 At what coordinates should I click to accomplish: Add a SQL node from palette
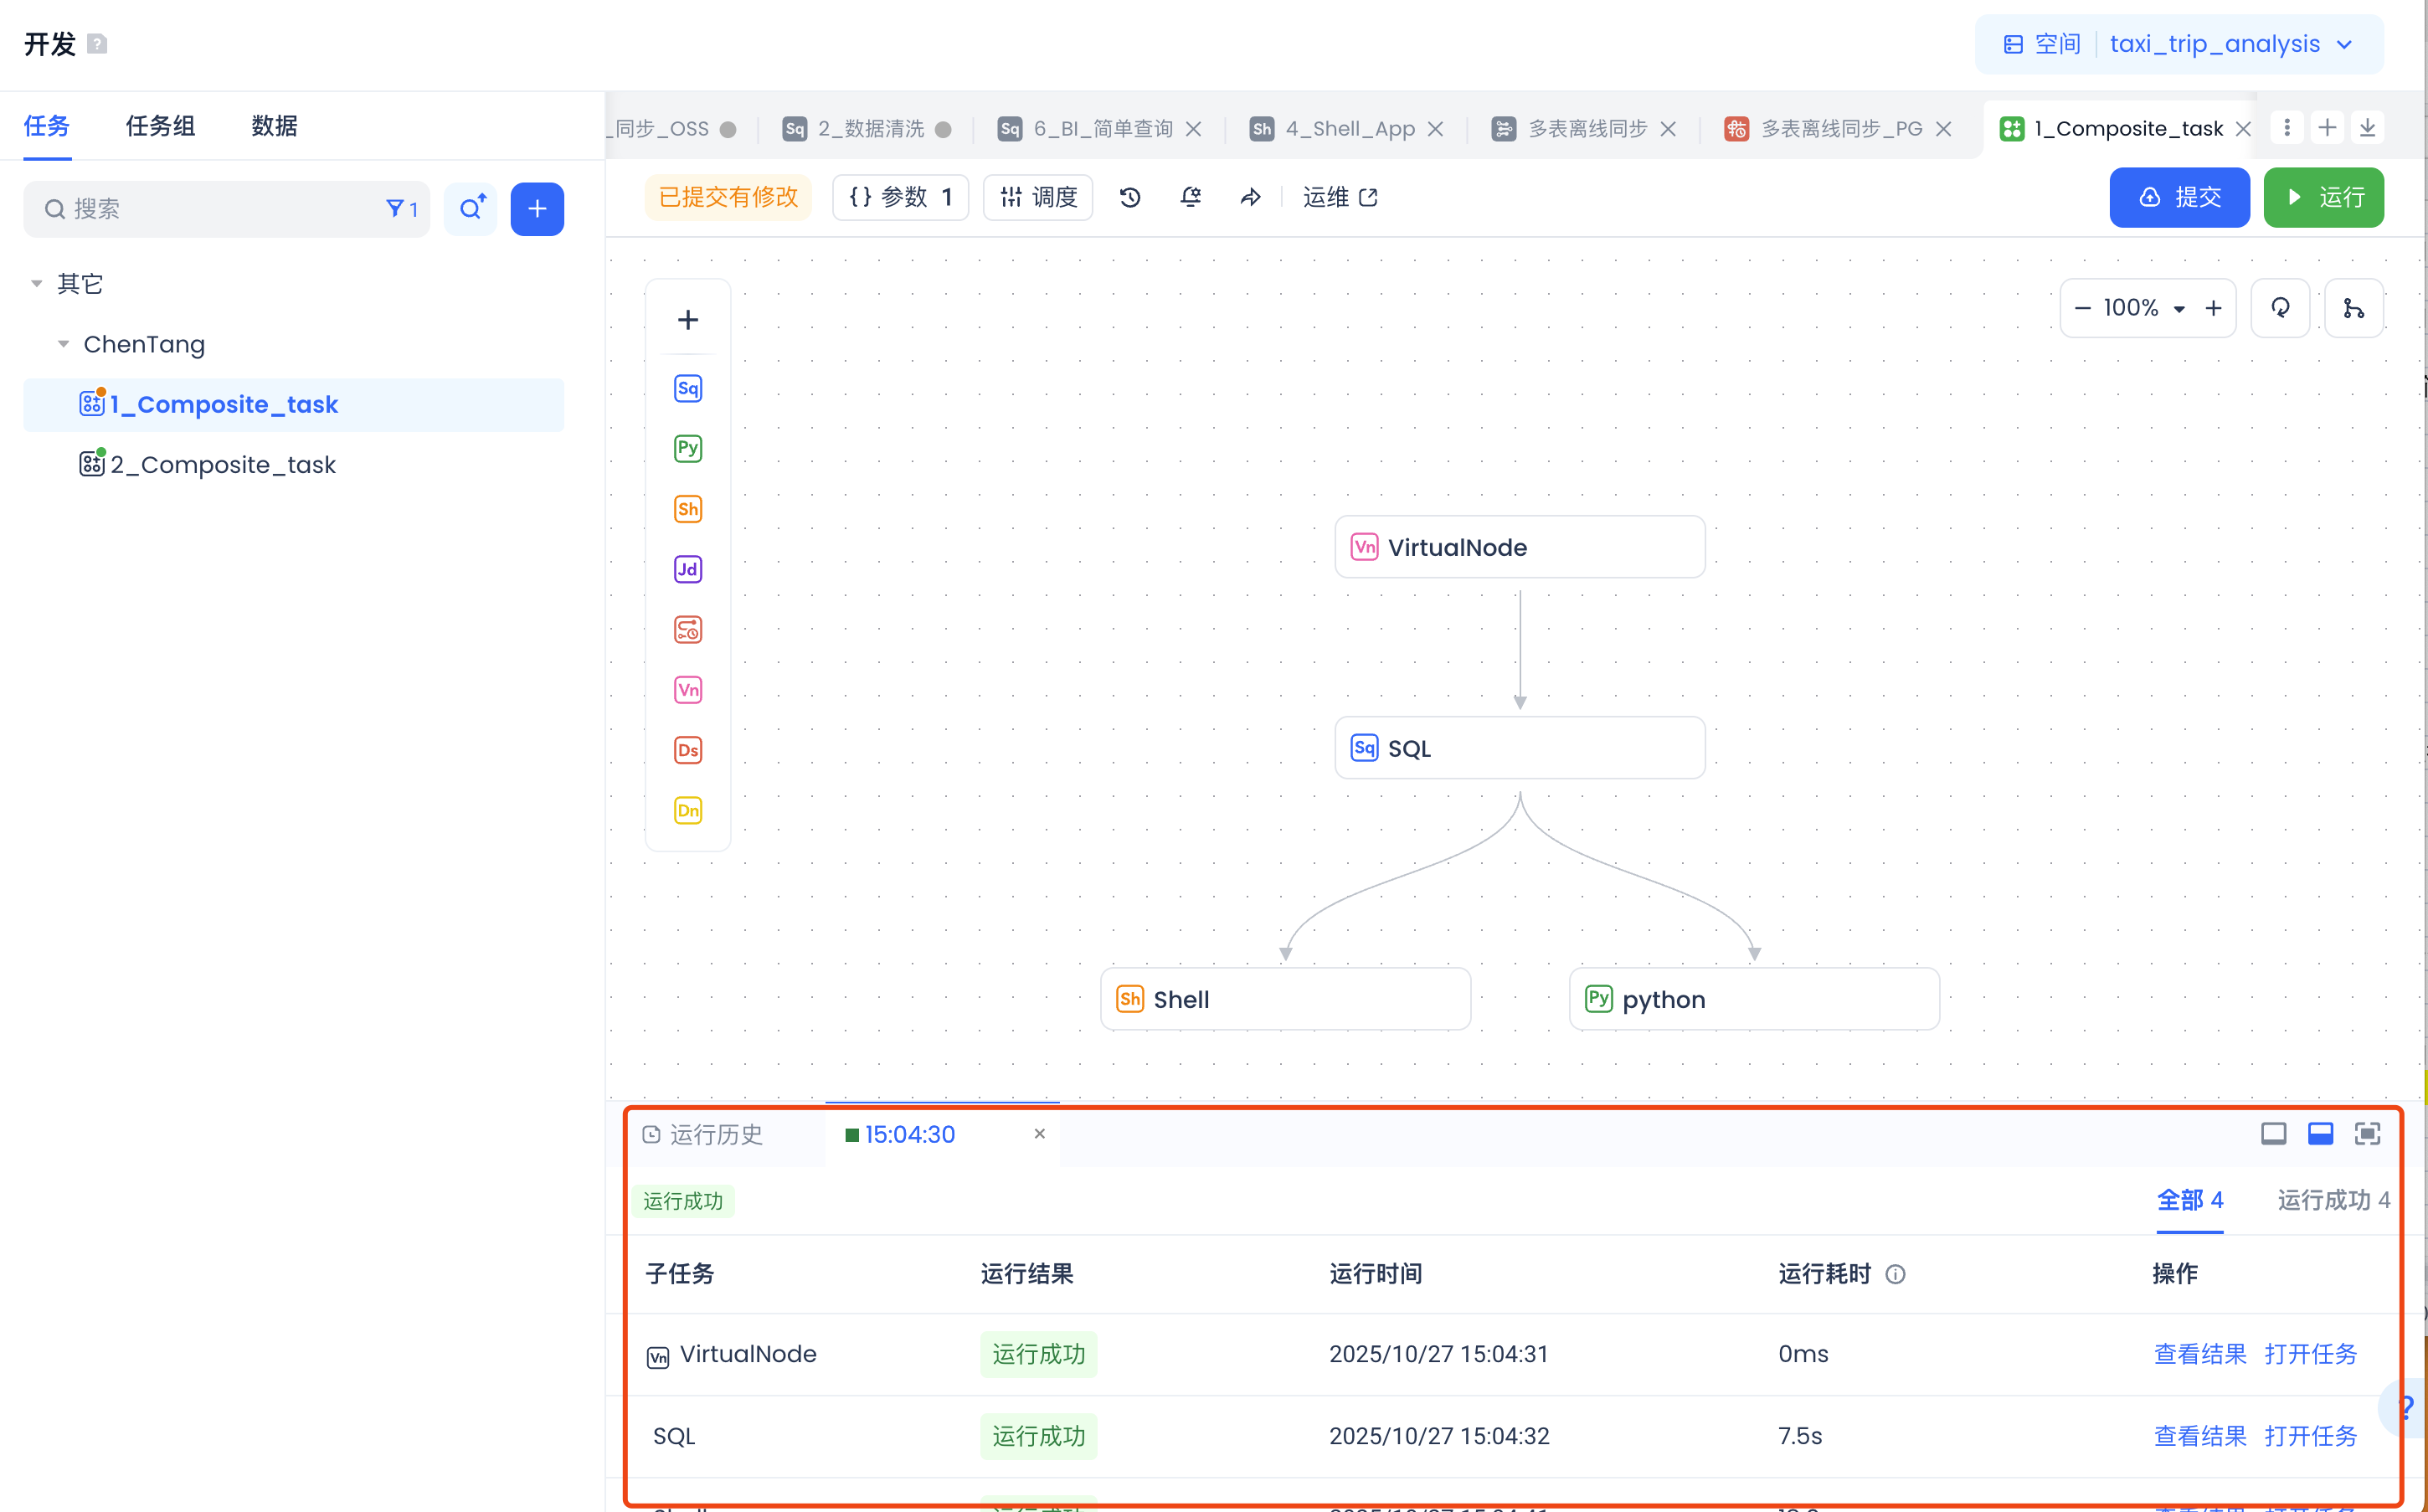(x=688, y=388)
